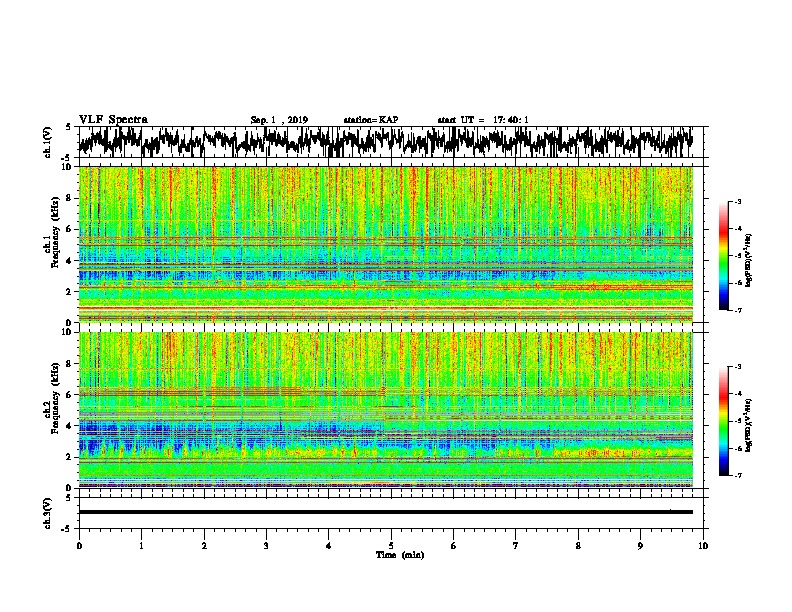Click the ch.2 spectrogram "2" kHz tick label

point(70,457)
